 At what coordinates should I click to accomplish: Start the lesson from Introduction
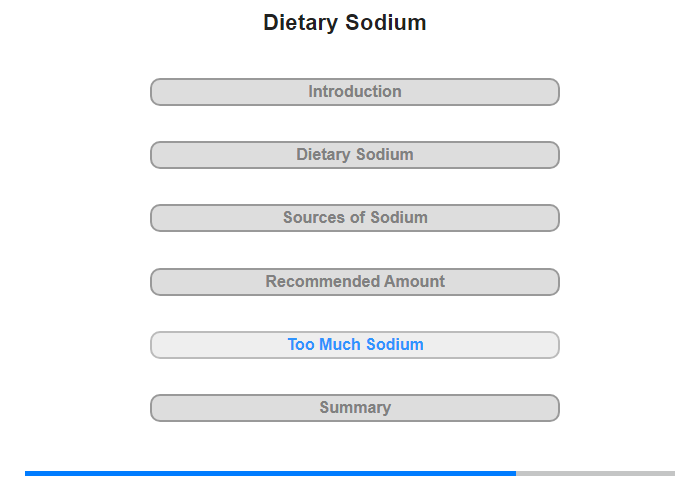point(355,92)
